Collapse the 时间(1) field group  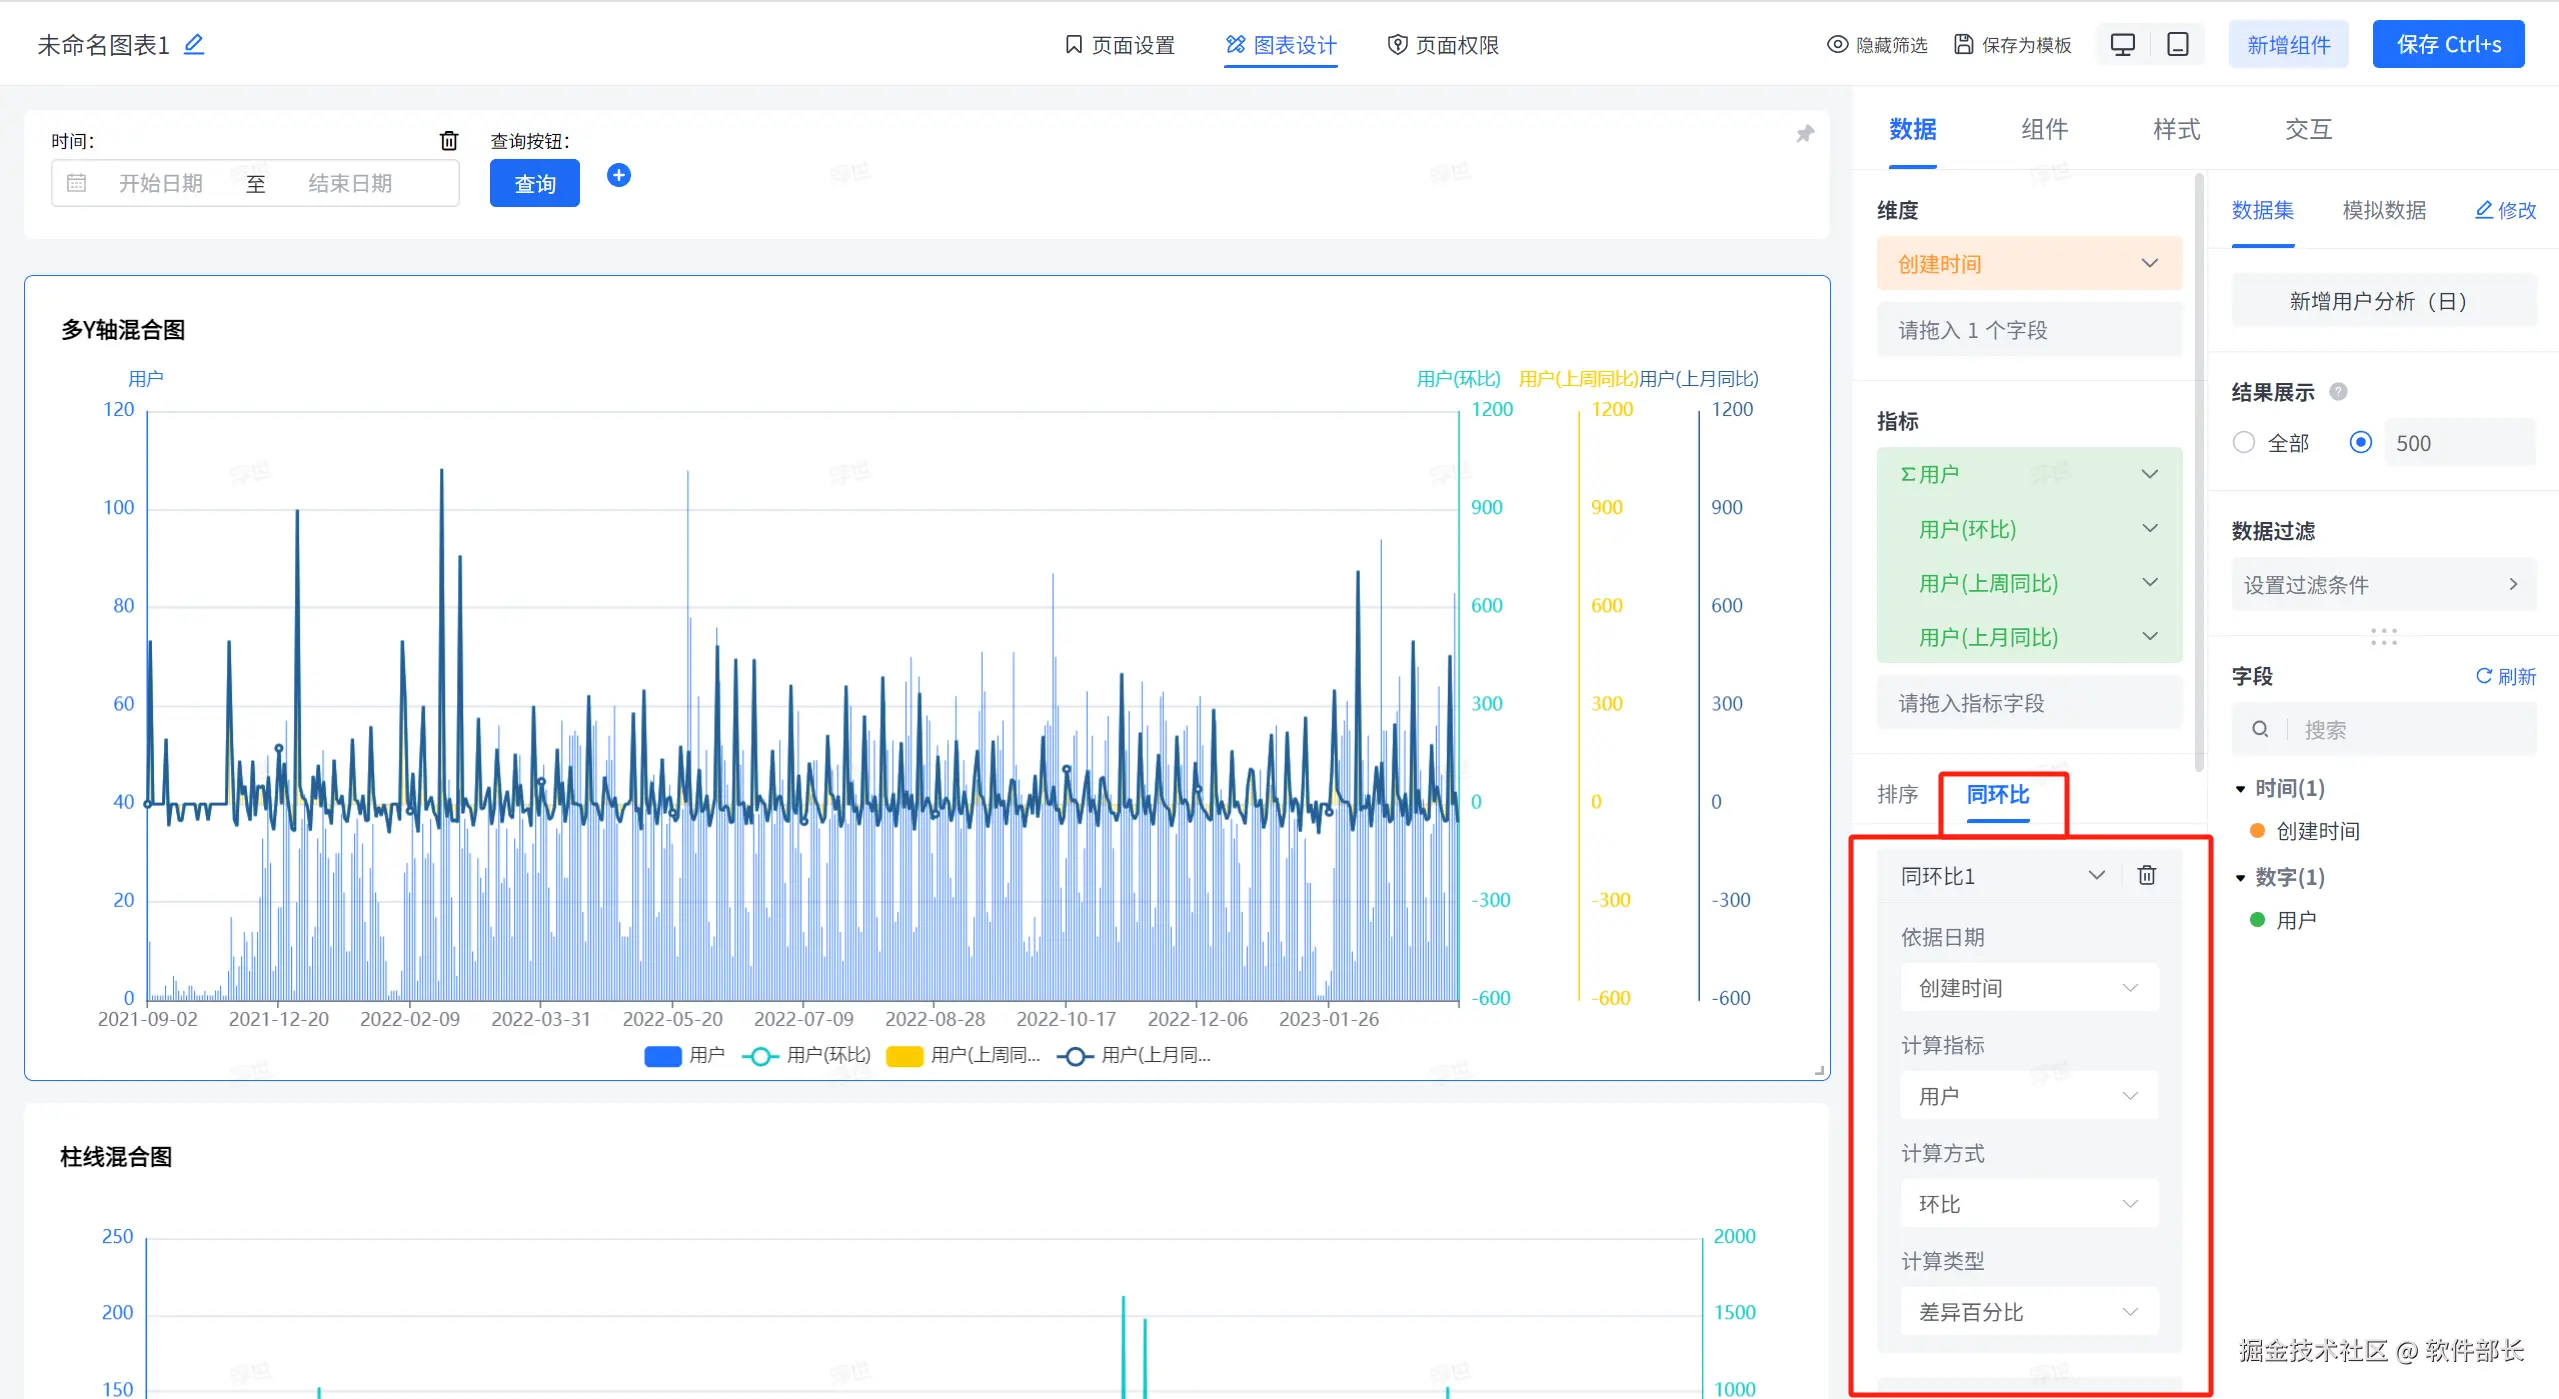click(x=2241, y=789)
